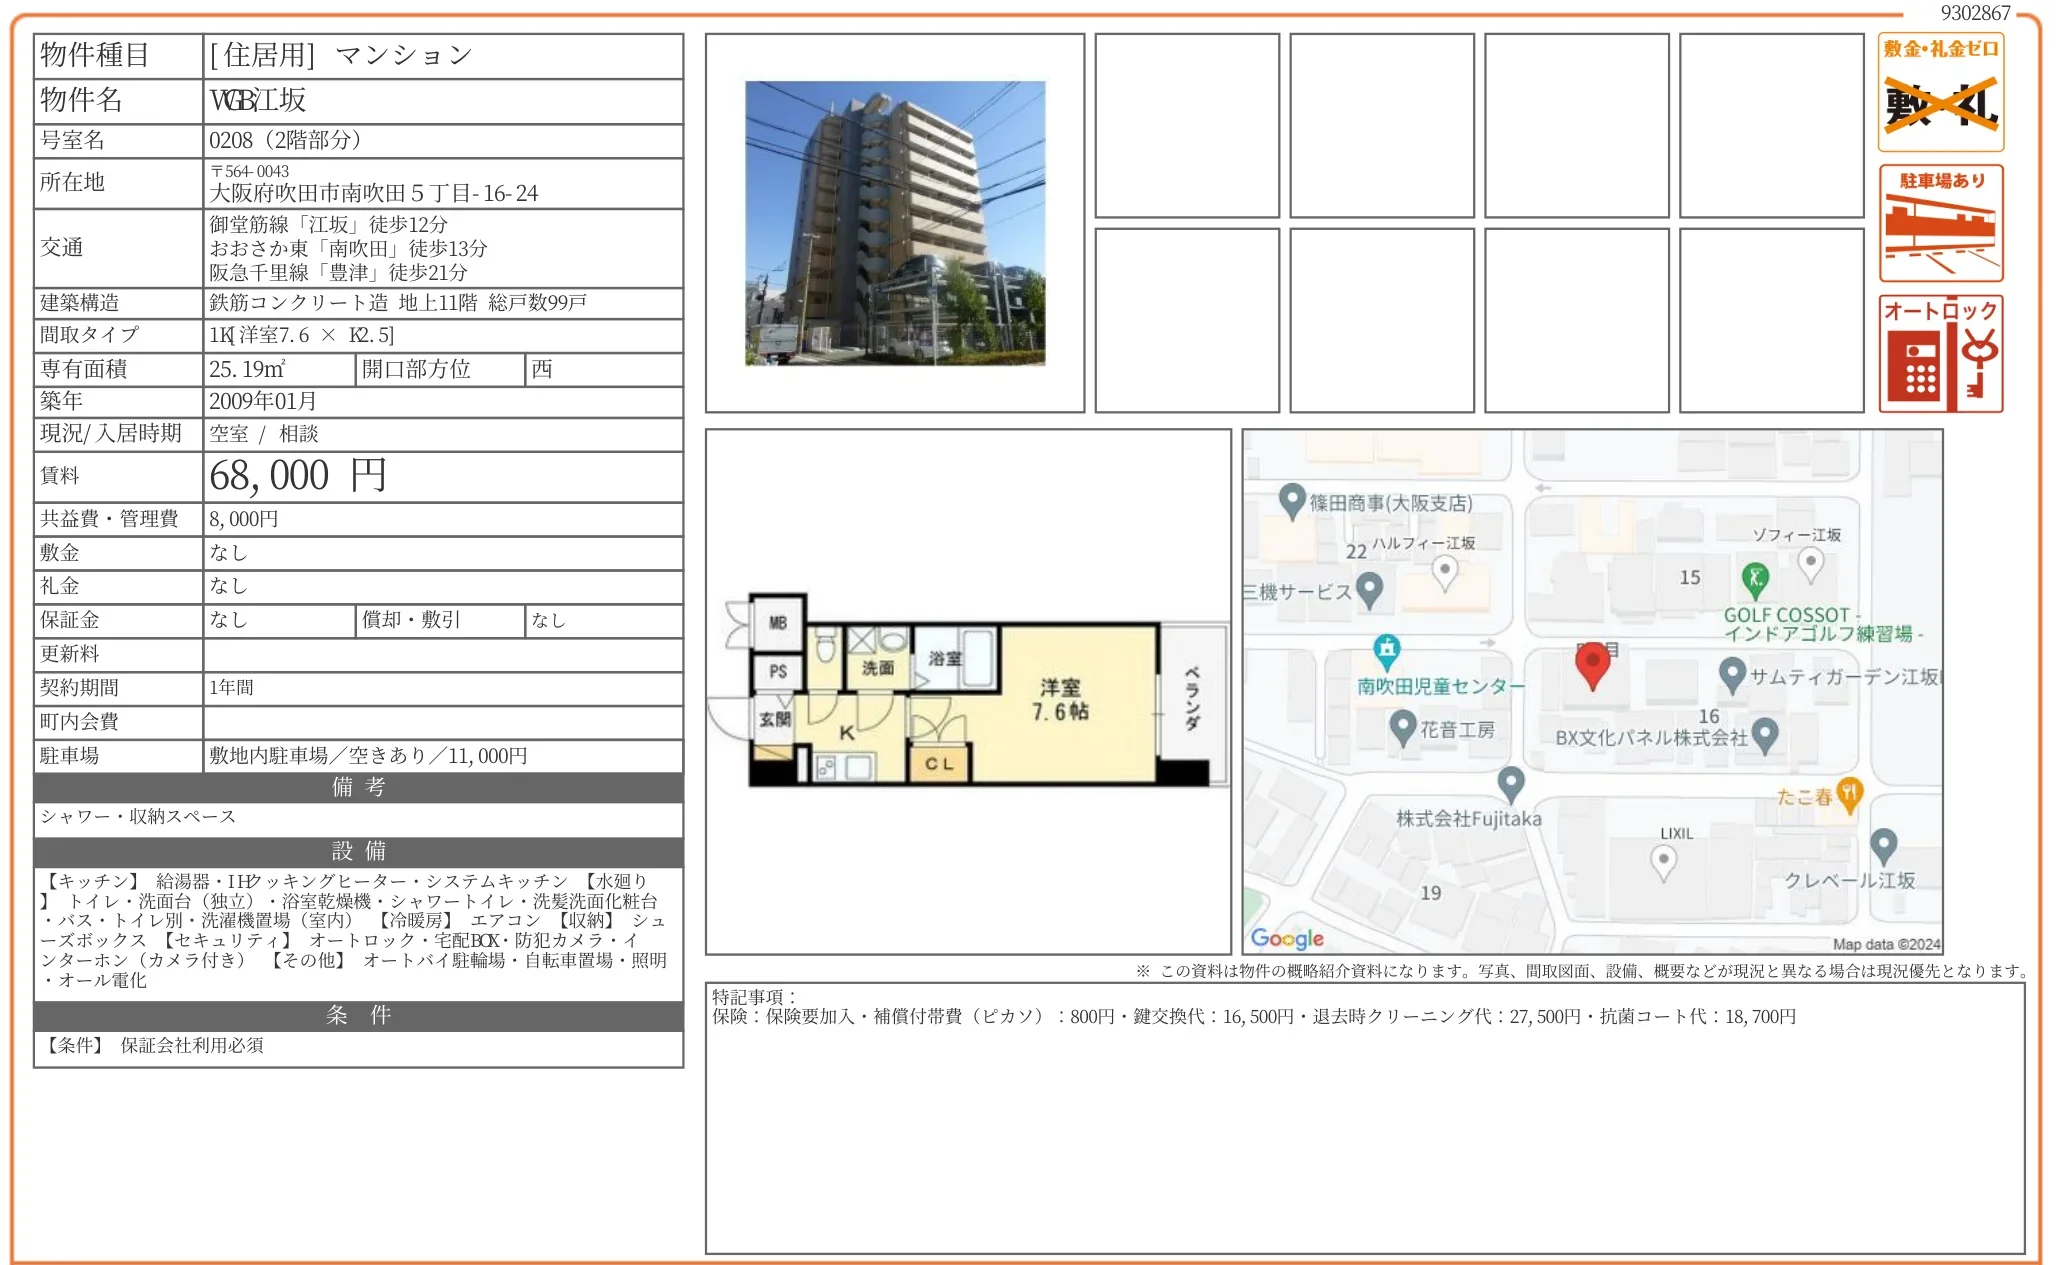
Task: Click the rent amount 68,000 円
Action: pyautogui.click(x=298, y=476)
